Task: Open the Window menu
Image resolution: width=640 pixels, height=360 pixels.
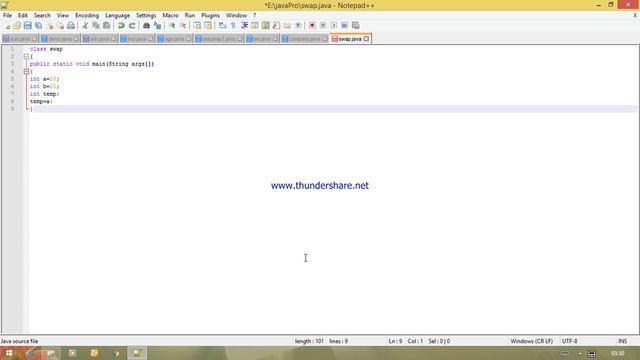Action: coord(236,16)
